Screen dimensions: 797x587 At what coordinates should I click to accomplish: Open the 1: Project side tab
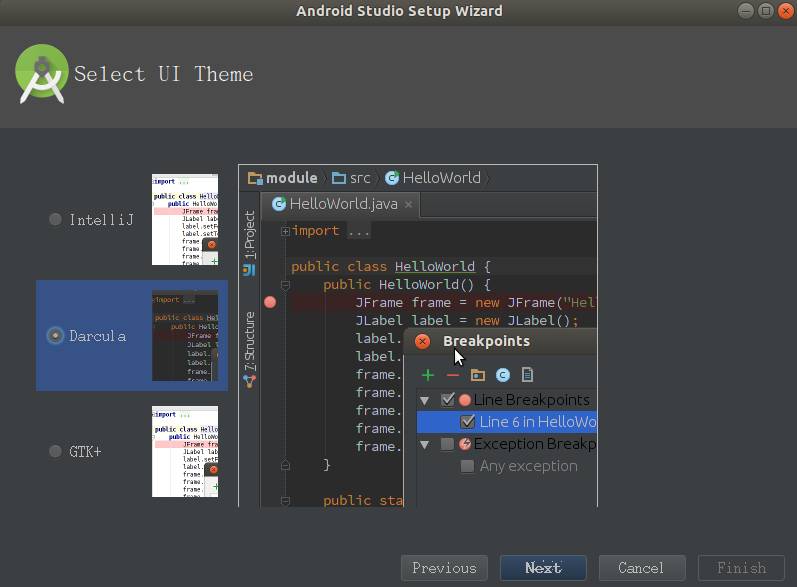[250, 235]
